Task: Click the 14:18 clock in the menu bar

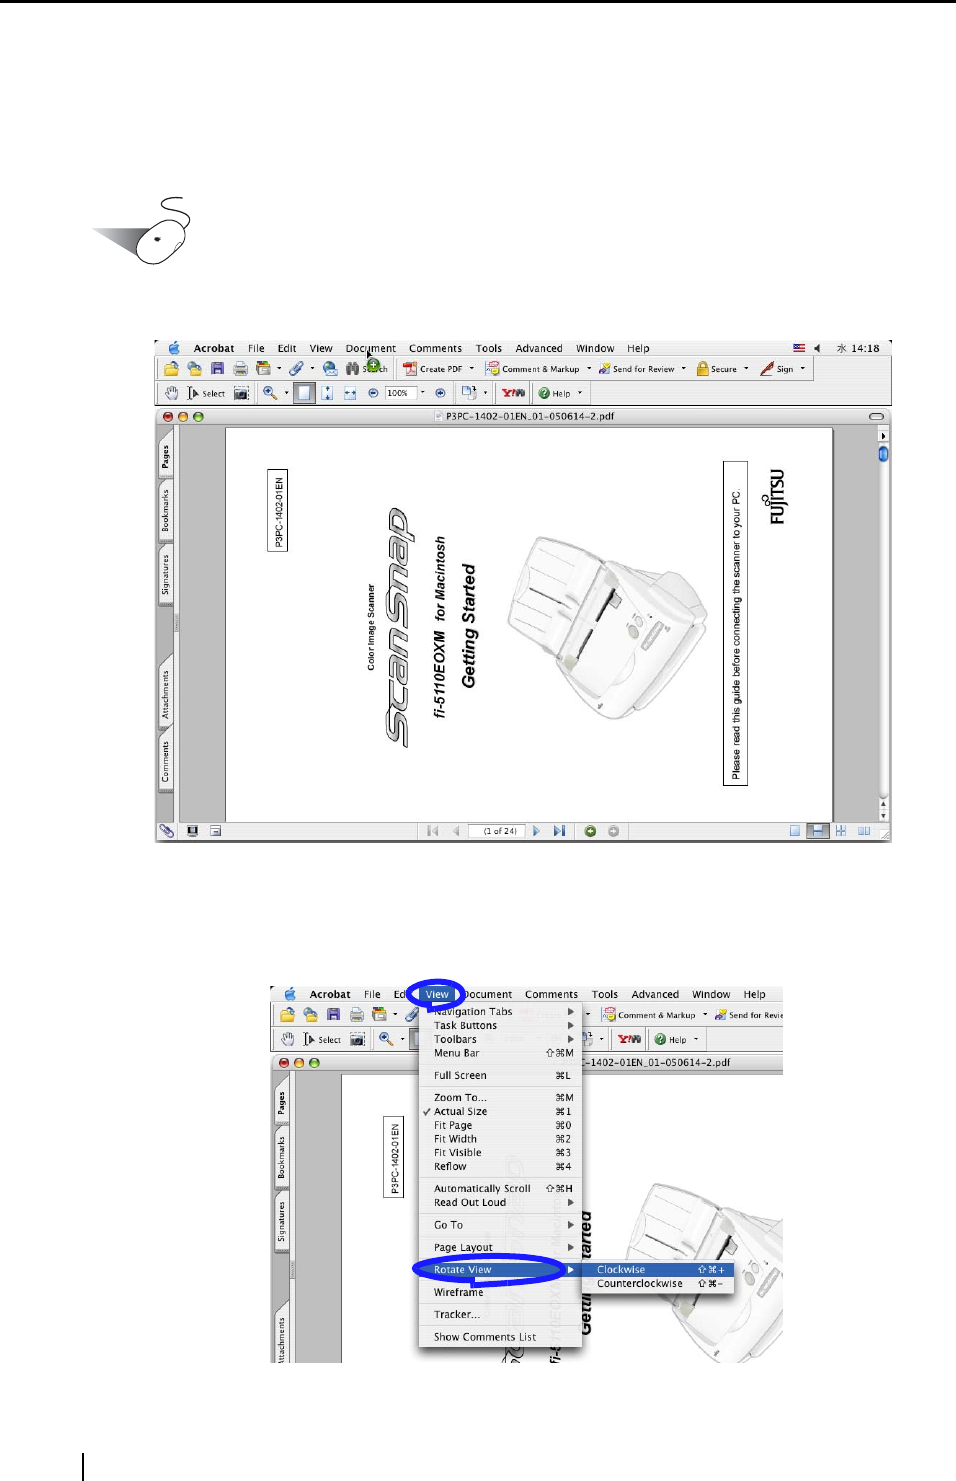Action: [865, 349]
